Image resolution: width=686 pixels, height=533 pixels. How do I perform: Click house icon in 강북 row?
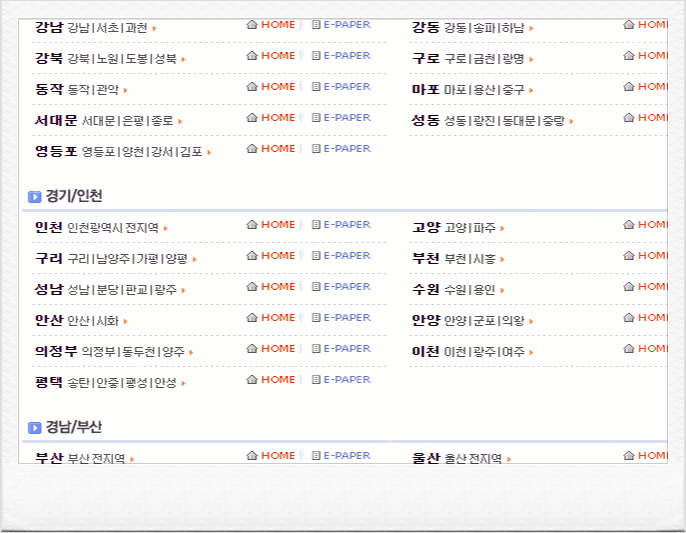(x=252, y=56)
